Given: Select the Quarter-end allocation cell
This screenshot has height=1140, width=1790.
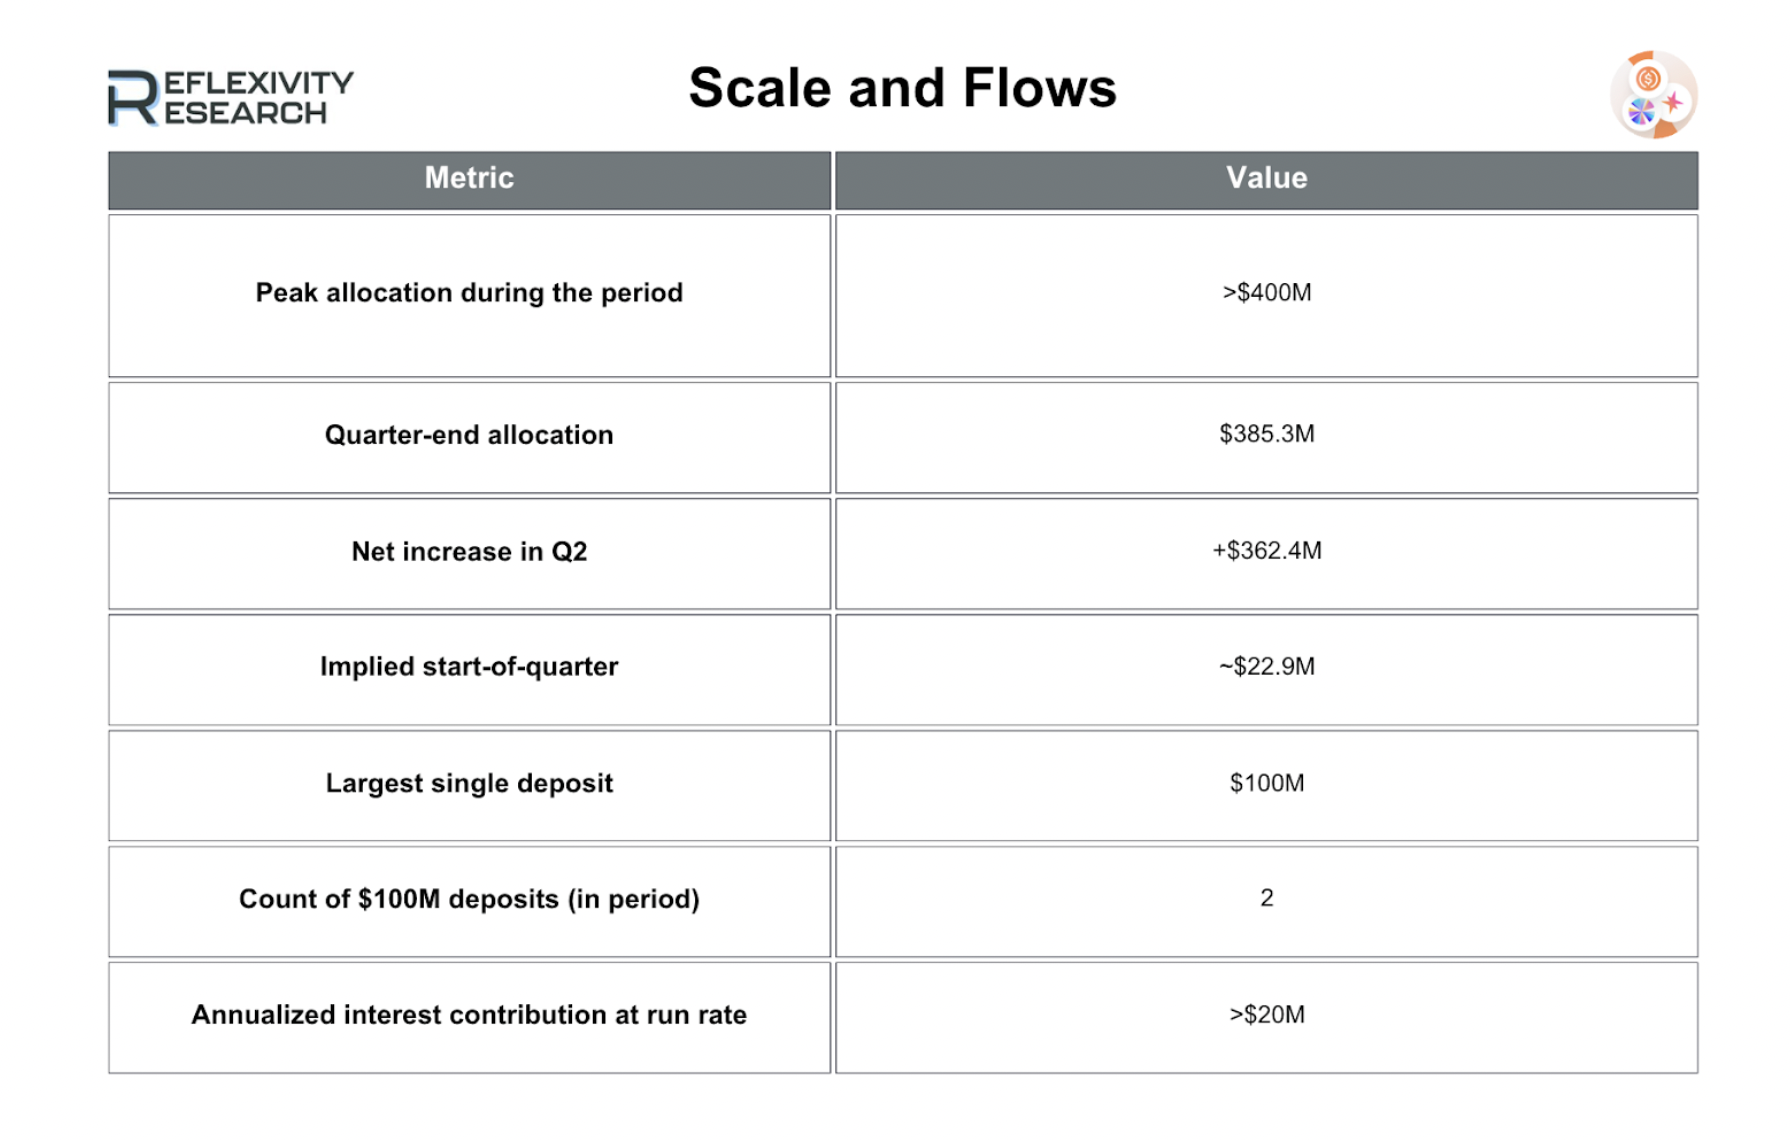Looking at the screenshot, I should point(469,435).
